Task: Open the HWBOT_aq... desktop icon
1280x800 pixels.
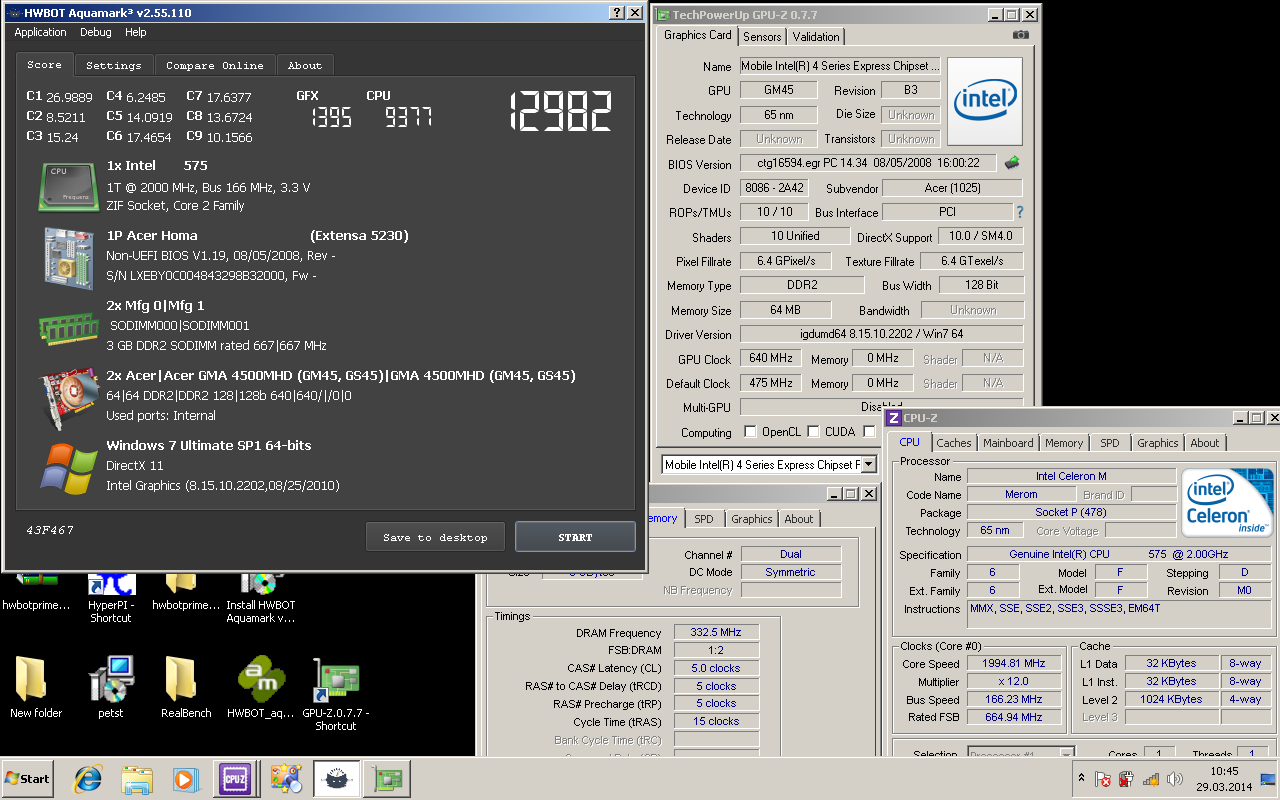Action: pyautogui.click(x=260, y=688)
